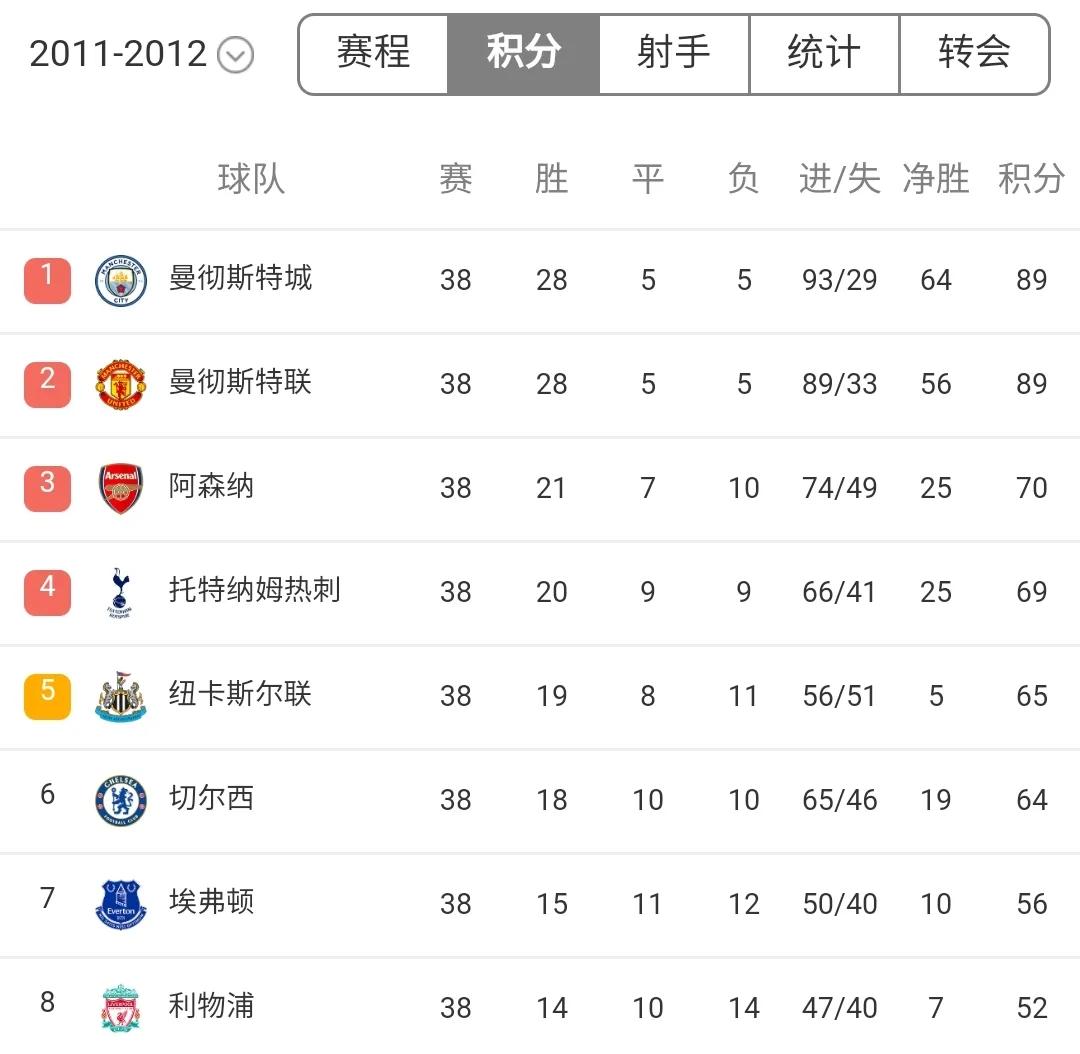Open the 转会 tab
Viewport: 1080px width, 1054px height.
[x=974, y=54]
